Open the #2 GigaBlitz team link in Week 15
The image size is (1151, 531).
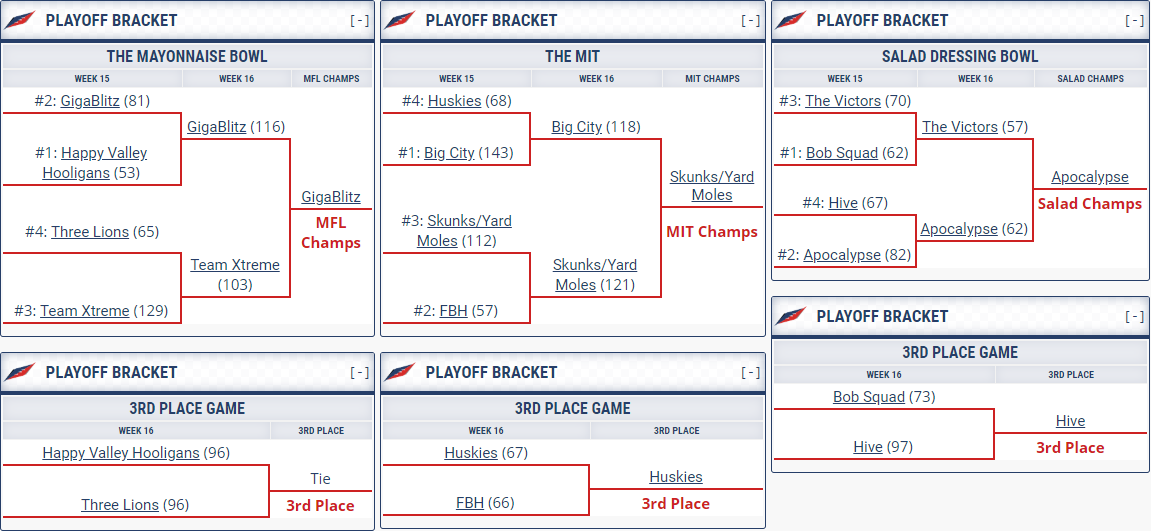(x=90, y=101)
